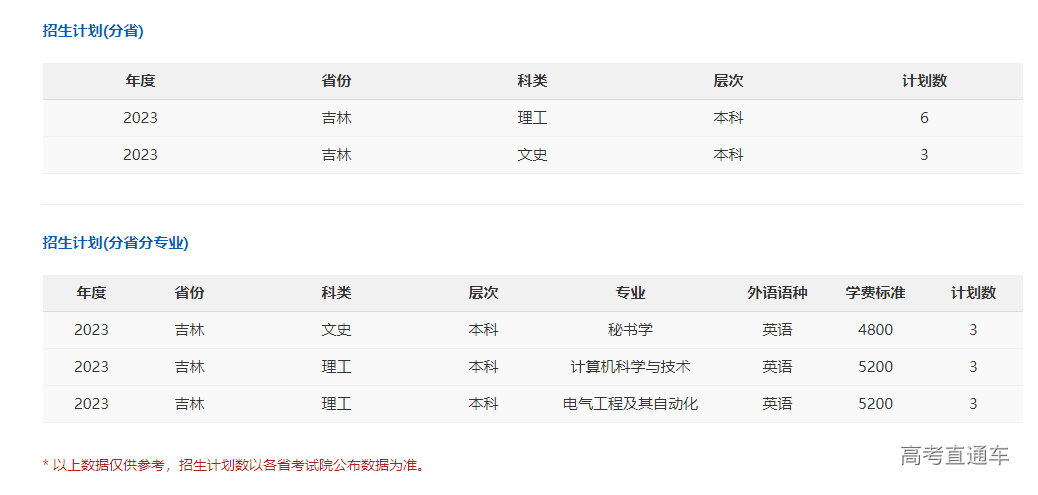Select the plan count 6 cell

click(x=924, y=118)
